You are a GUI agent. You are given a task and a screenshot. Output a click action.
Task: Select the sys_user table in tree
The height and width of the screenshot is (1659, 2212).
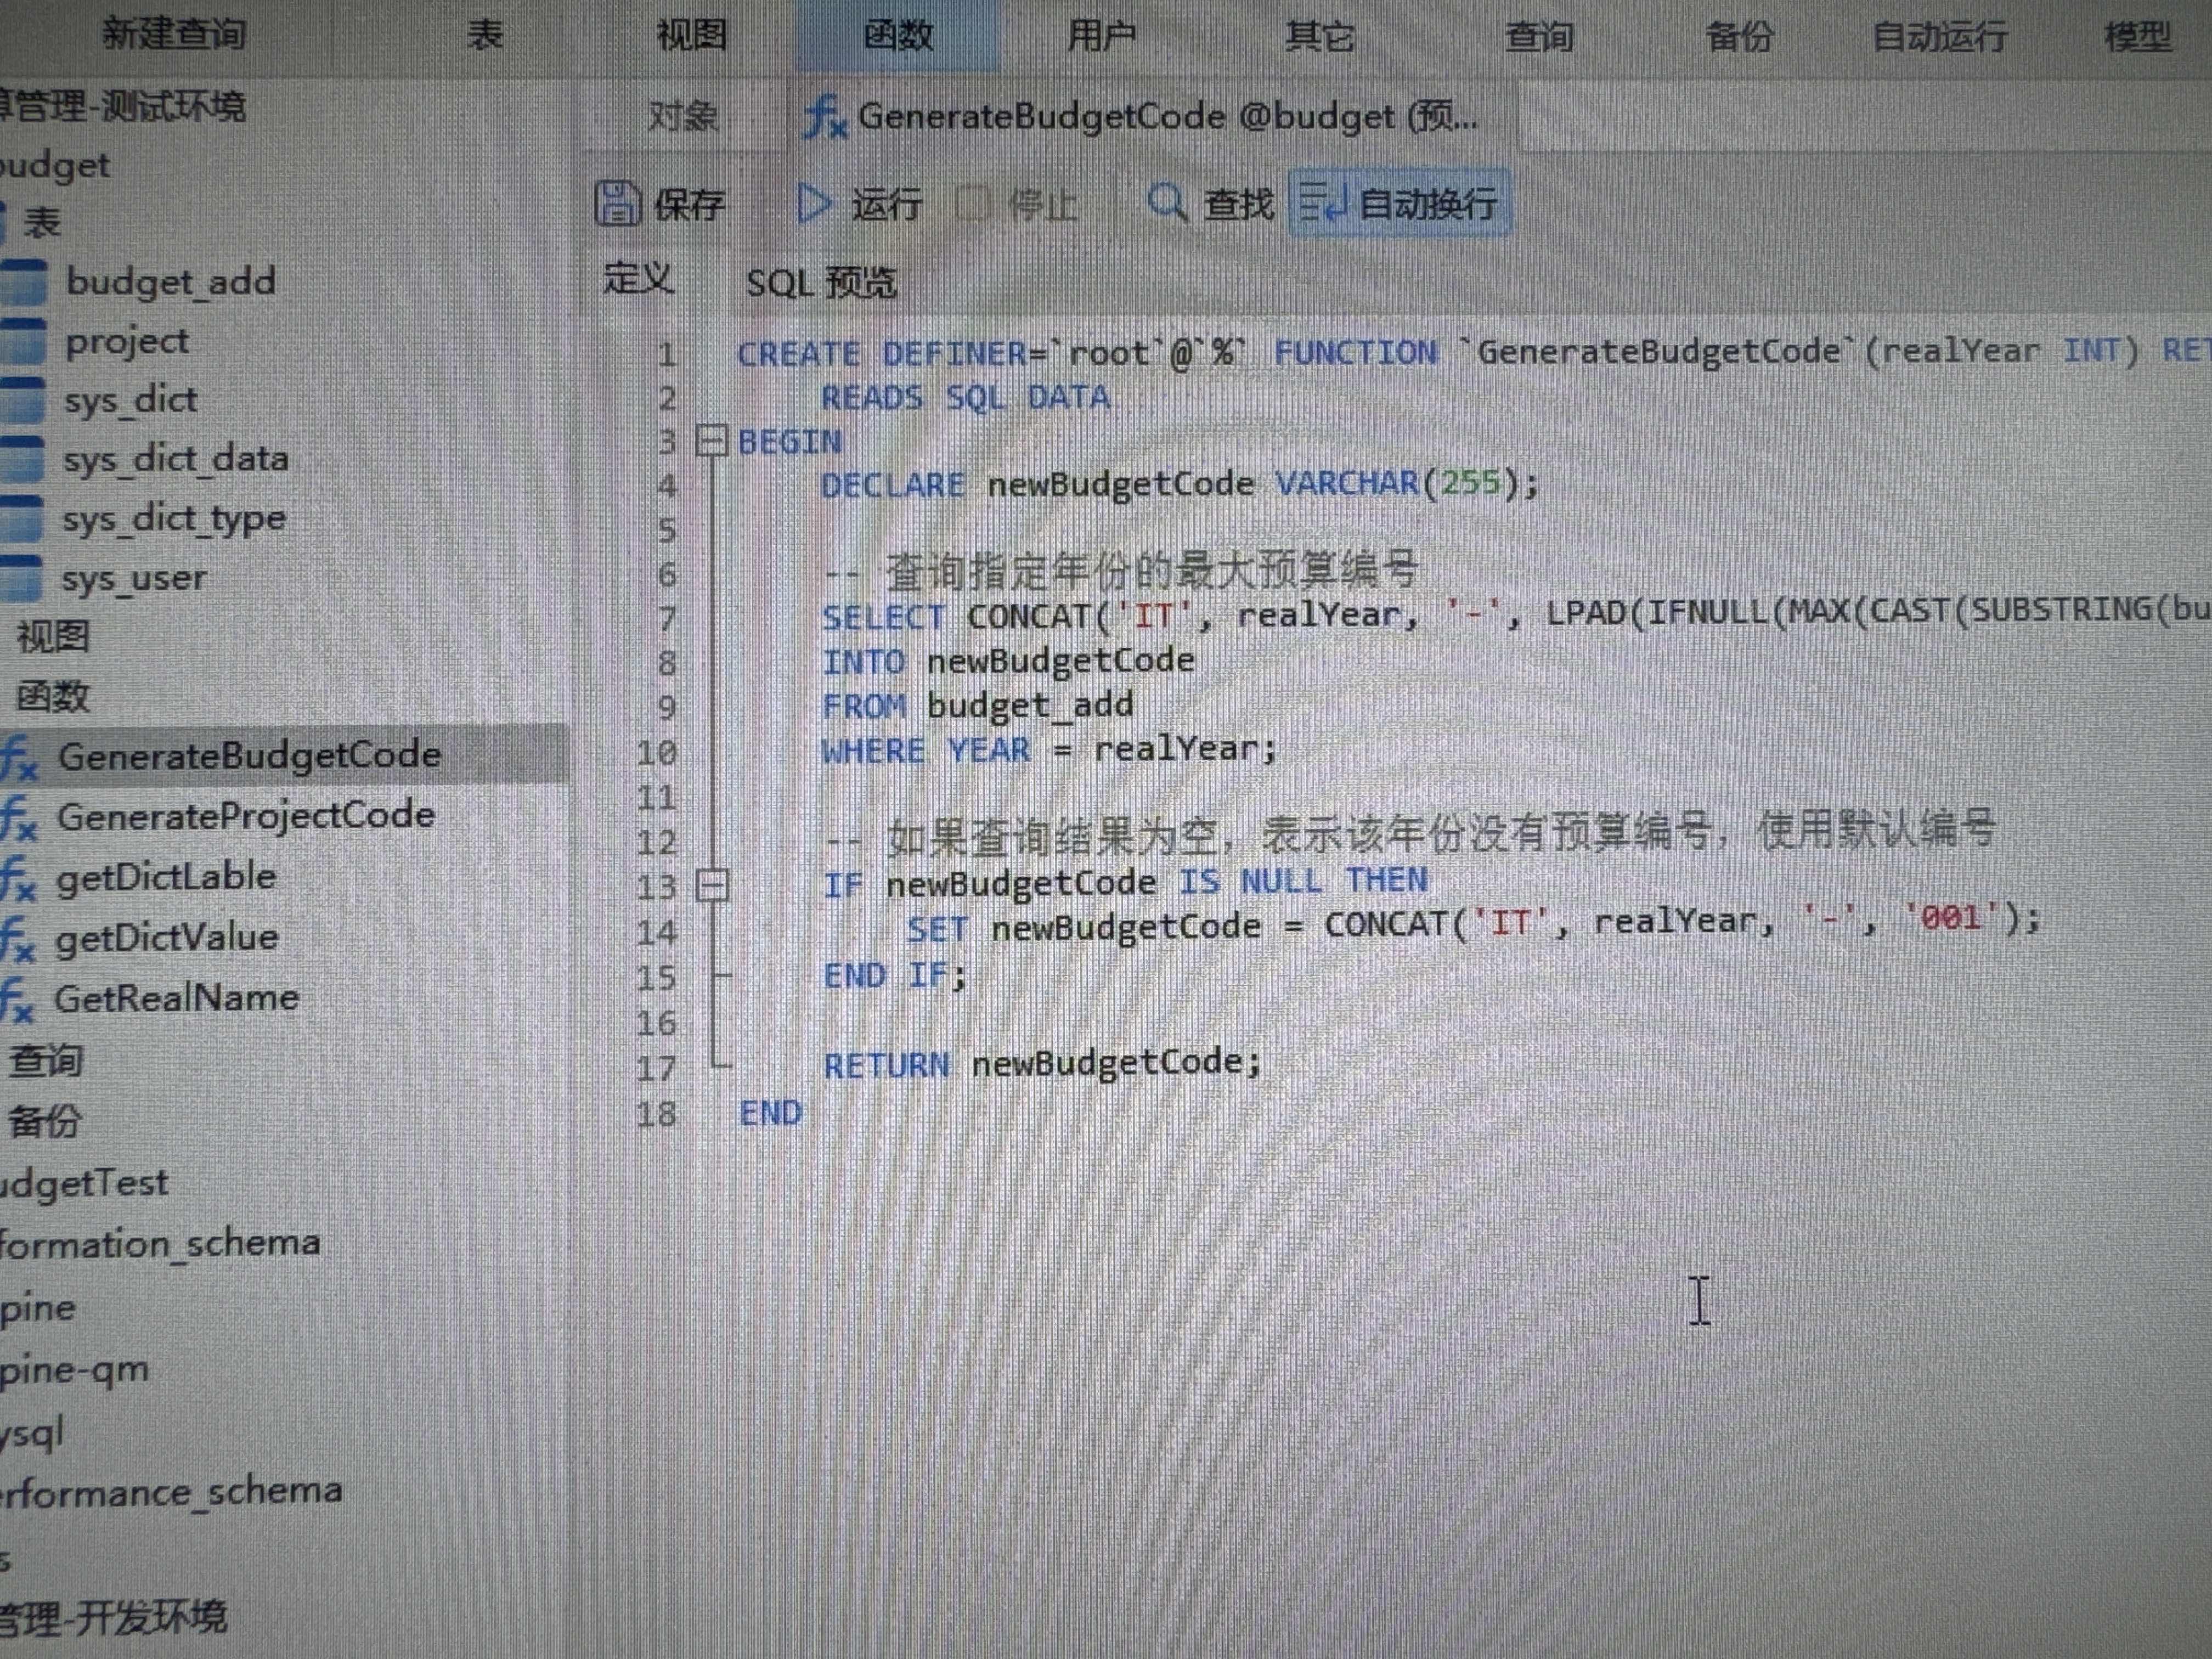tap(134, 578)
